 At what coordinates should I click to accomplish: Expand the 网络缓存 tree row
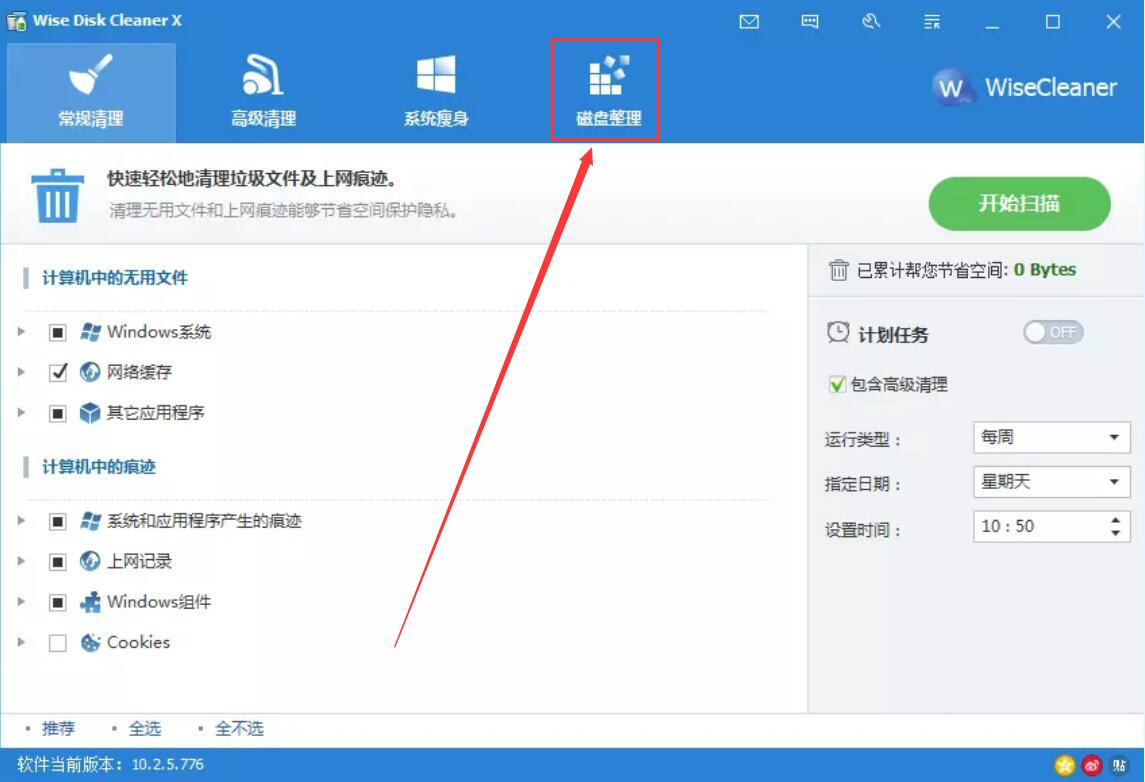click(x=21, y=372)
